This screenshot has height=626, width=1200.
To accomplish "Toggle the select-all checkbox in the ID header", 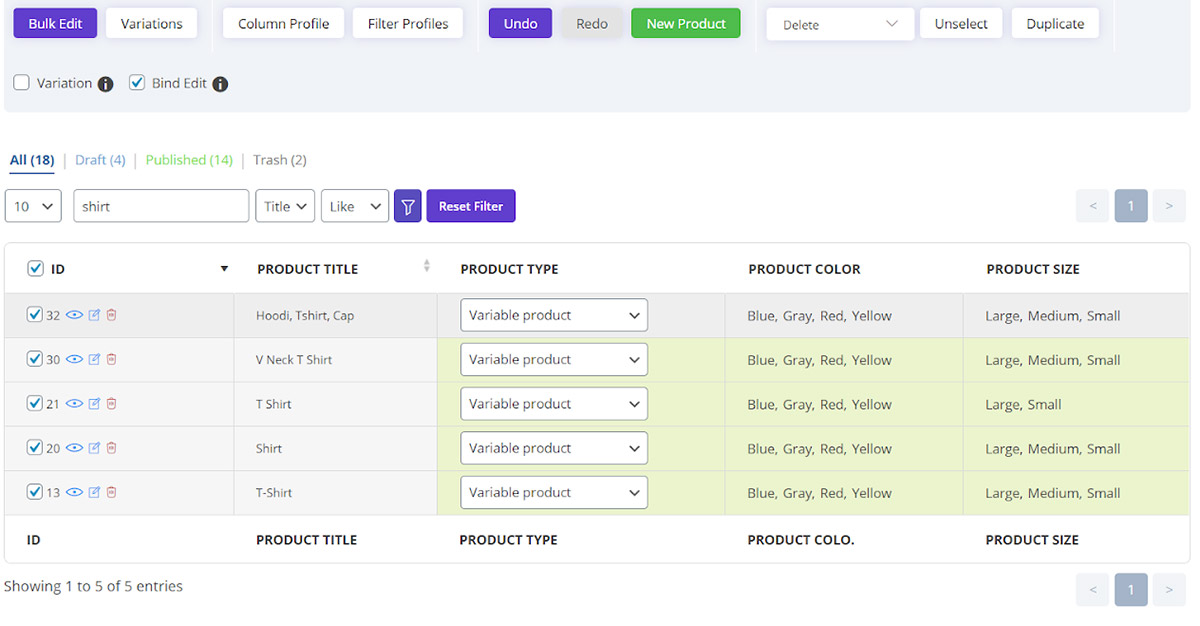I will (x=35, y=268).
